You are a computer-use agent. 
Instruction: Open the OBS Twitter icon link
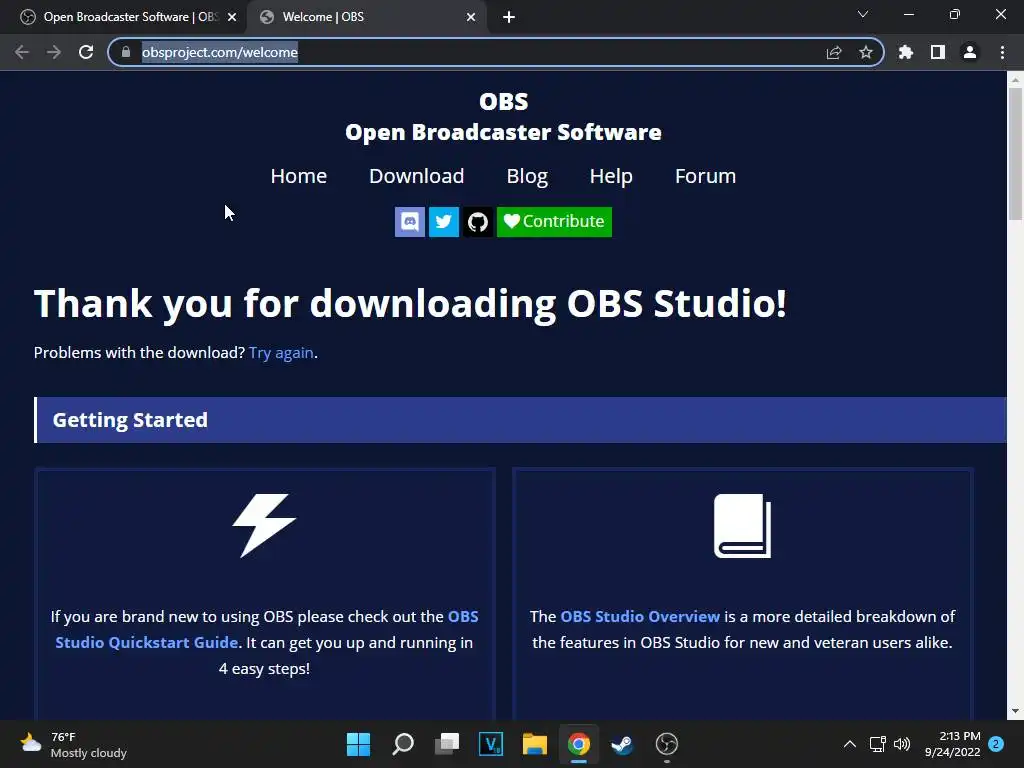point(443,222)
